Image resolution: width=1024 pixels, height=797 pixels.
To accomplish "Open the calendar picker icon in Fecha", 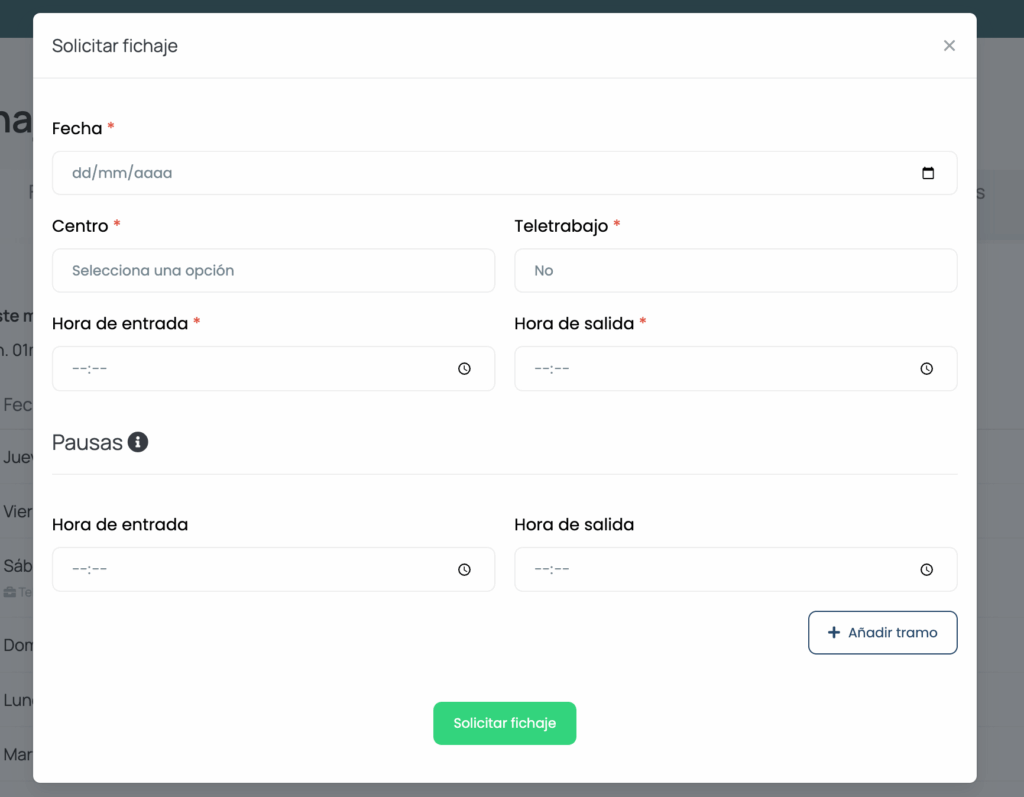I will pos(927,173).
